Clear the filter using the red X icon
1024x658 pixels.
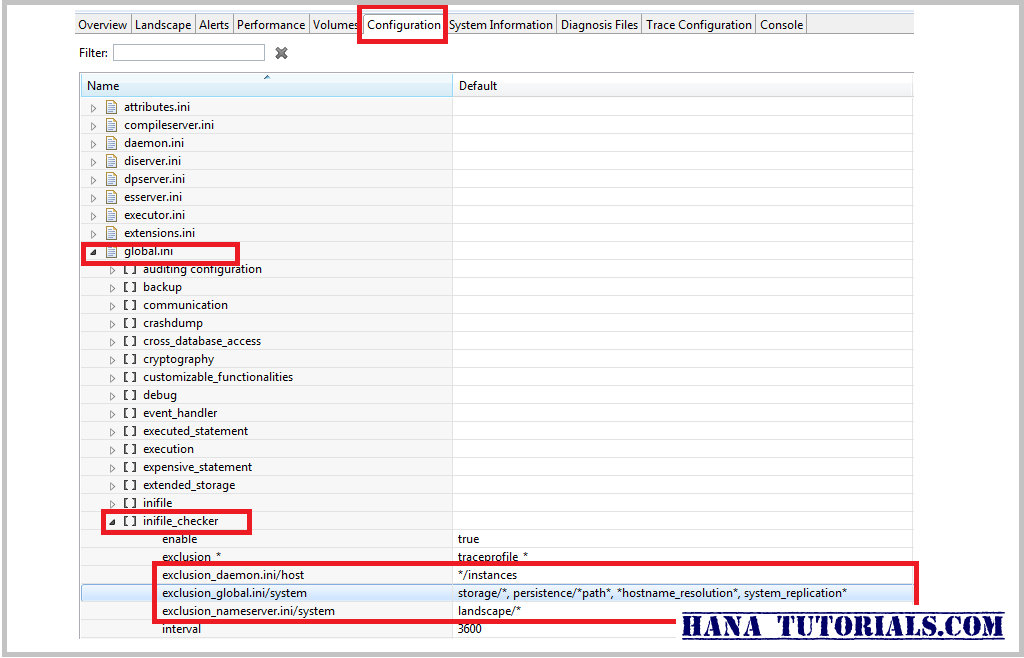pyautogui.click(x=281, y=52)
